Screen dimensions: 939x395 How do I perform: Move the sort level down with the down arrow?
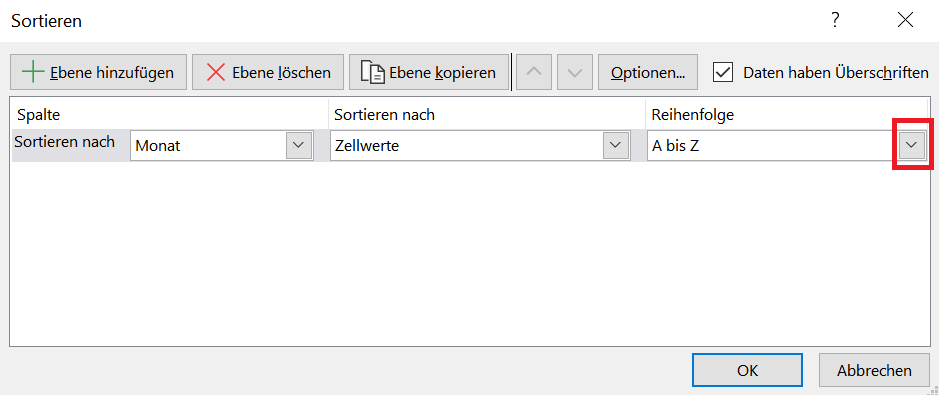coord(575,72)
